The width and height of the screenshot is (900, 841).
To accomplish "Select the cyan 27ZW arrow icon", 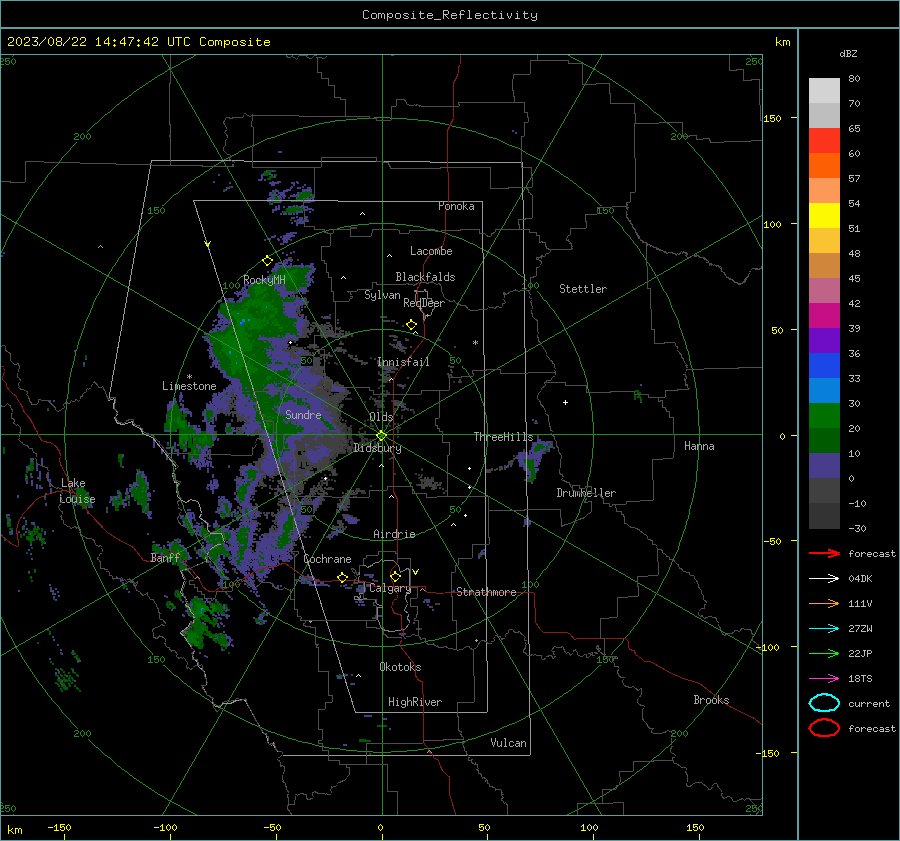I will 824,629.
